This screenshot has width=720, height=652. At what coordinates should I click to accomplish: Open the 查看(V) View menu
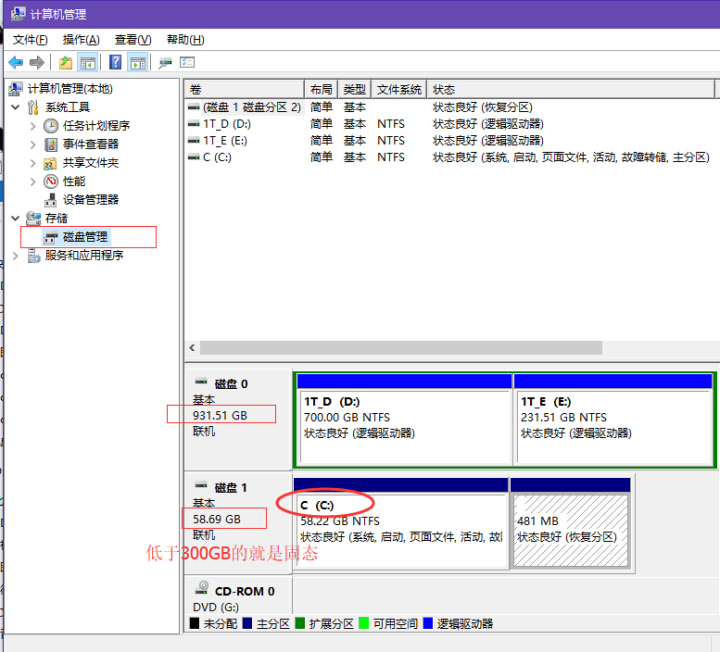click(132, 39)
